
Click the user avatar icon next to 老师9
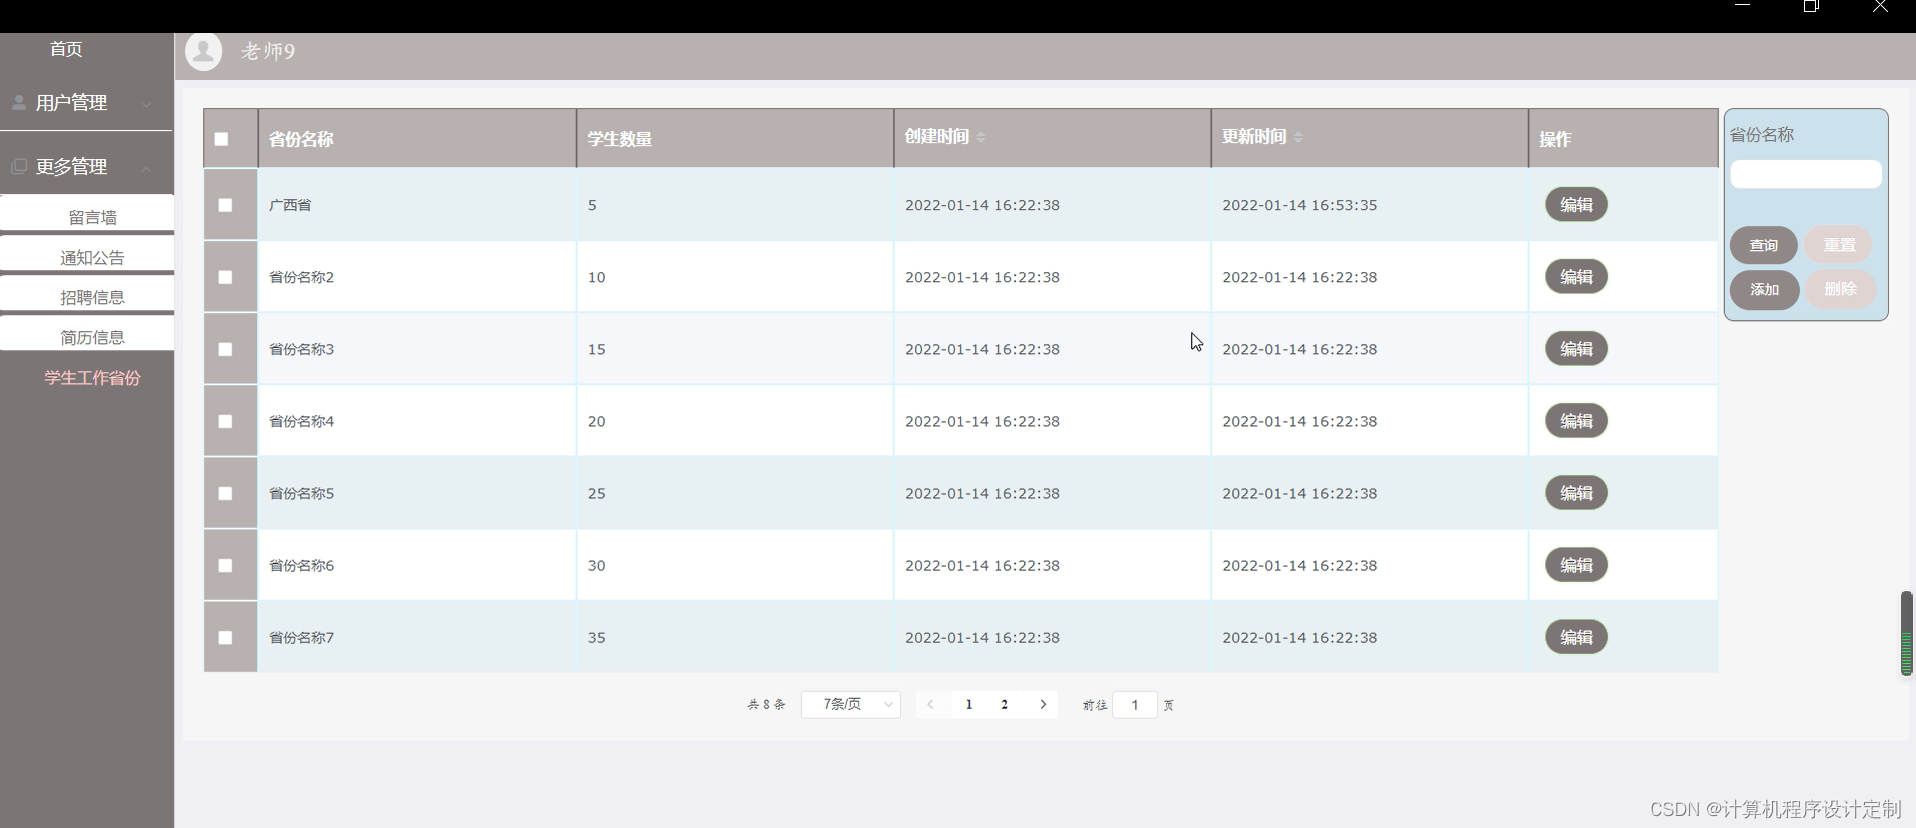coord(204,52)
